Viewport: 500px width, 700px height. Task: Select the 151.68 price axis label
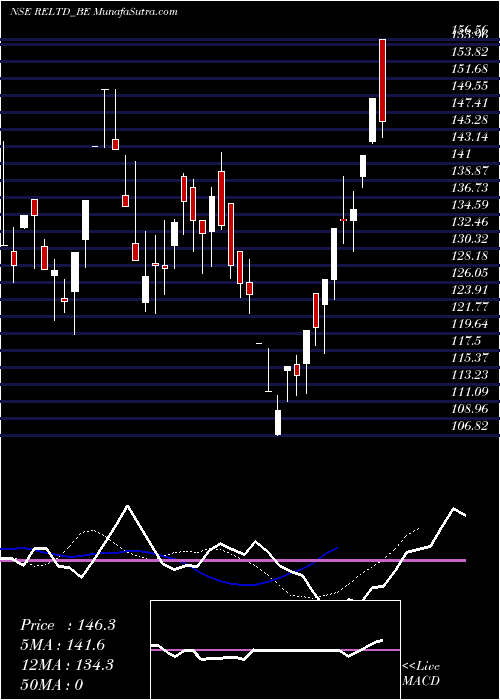click(469, 69)
